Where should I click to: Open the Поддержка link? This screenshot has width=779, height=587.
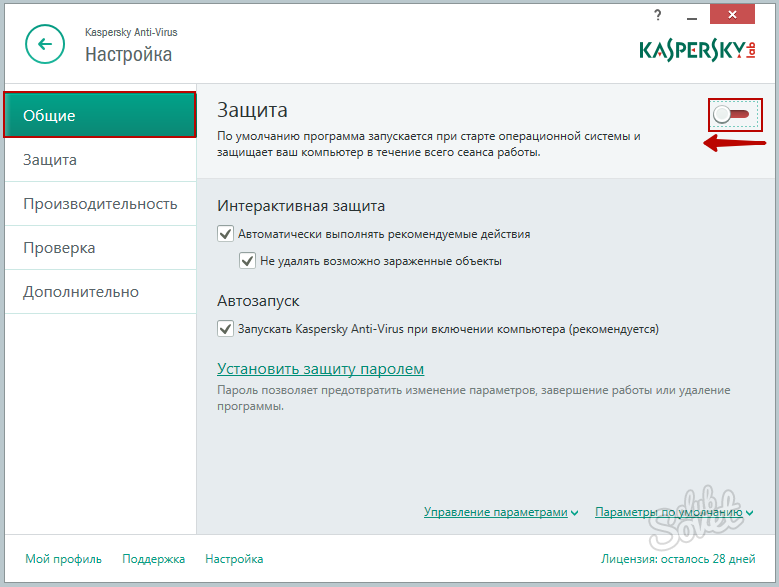pos(154,559)
